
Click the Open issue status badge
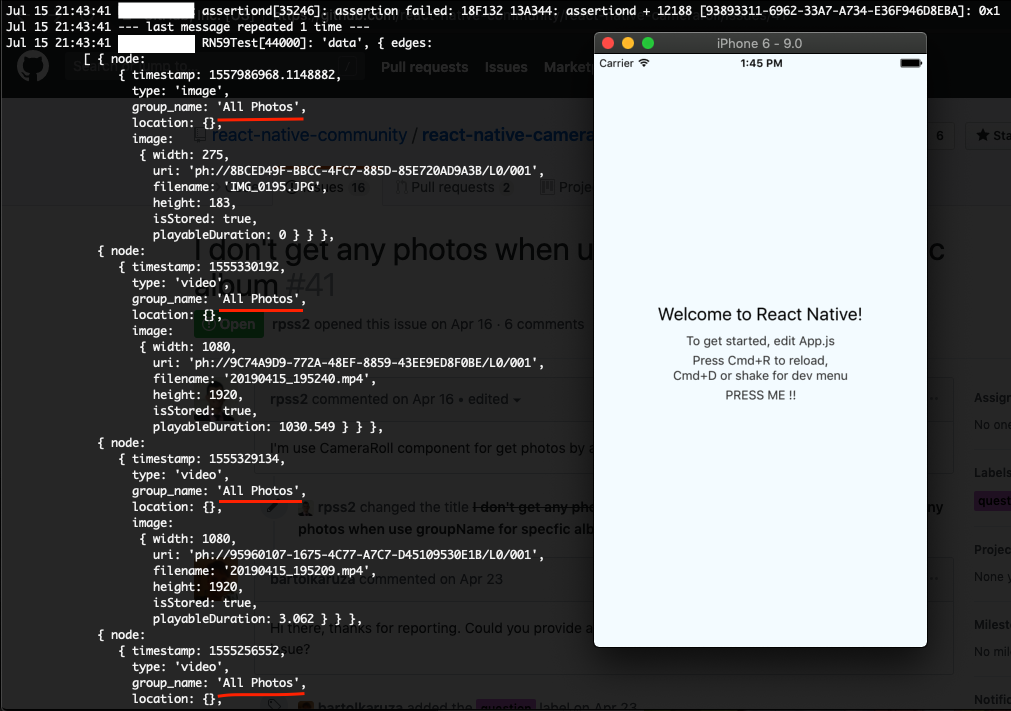click(228, 324)
